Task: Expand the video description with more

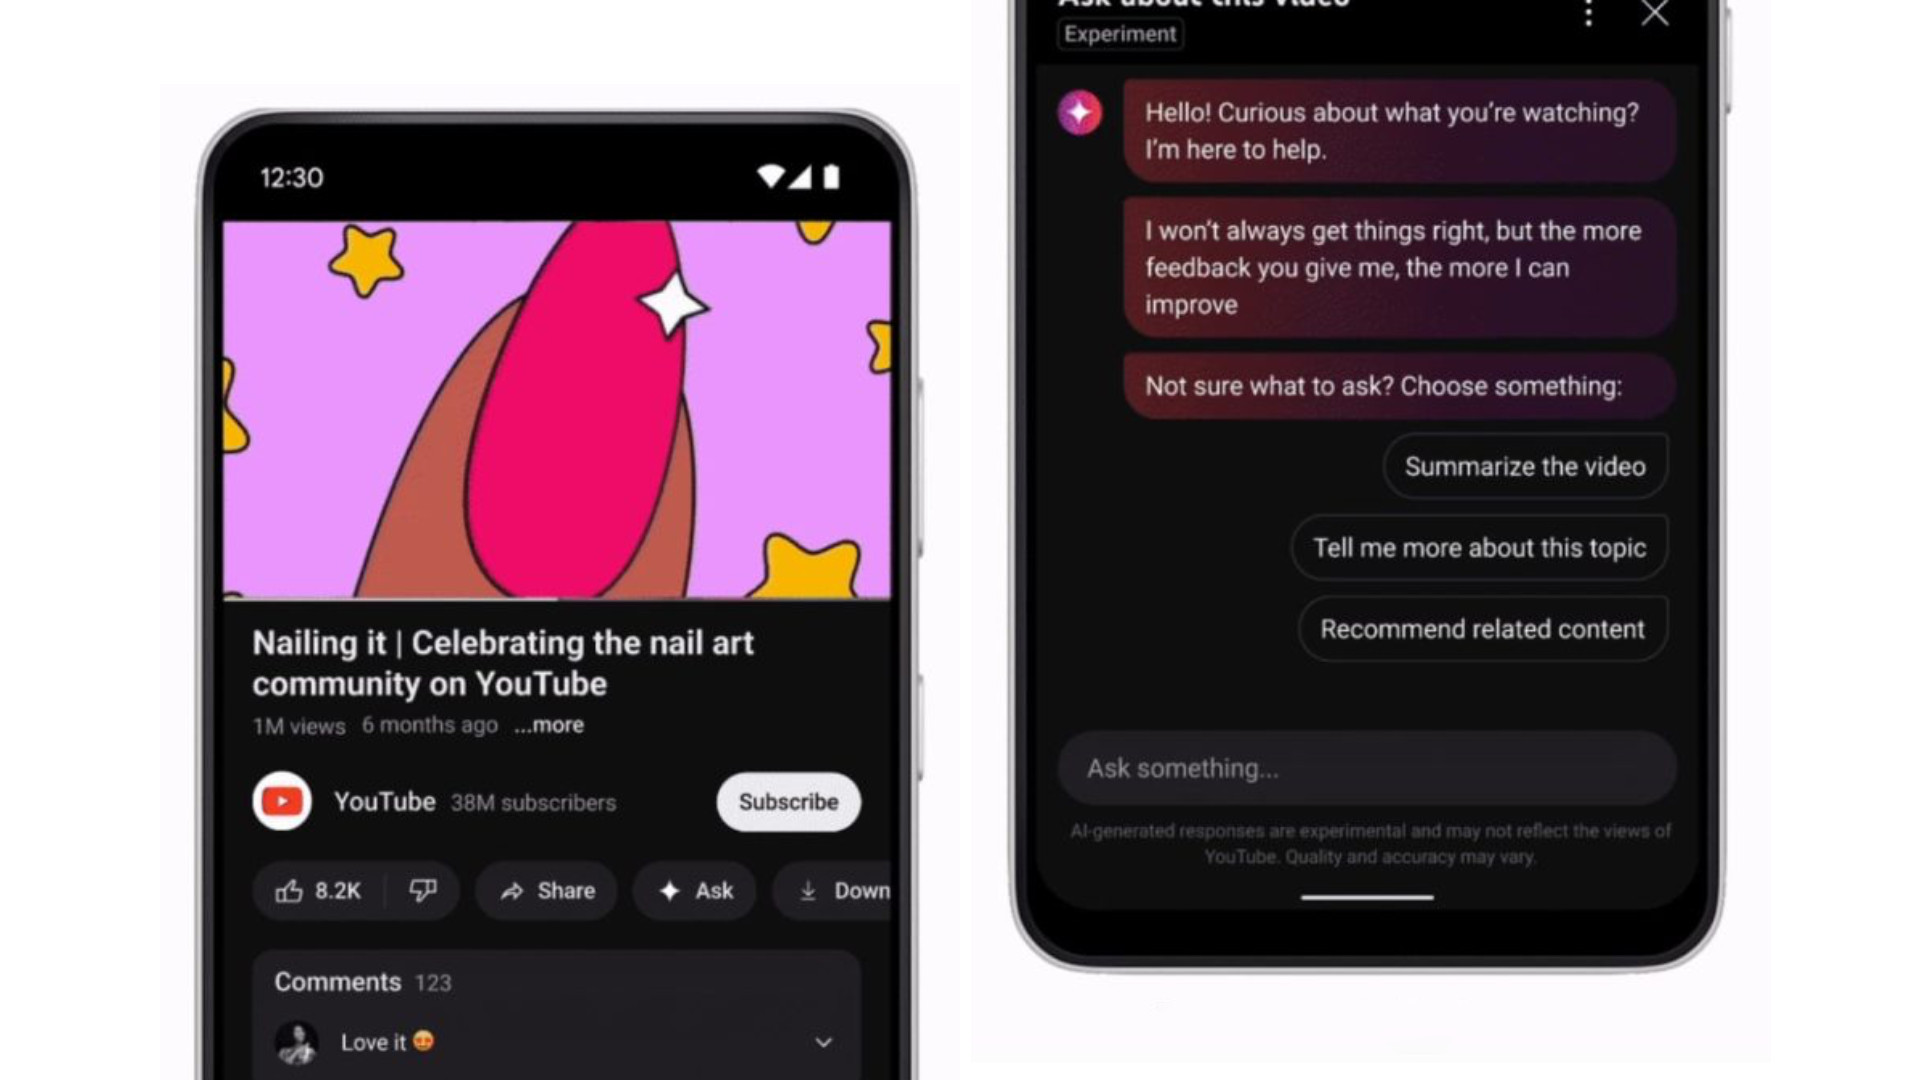Action: coord(547,724)
